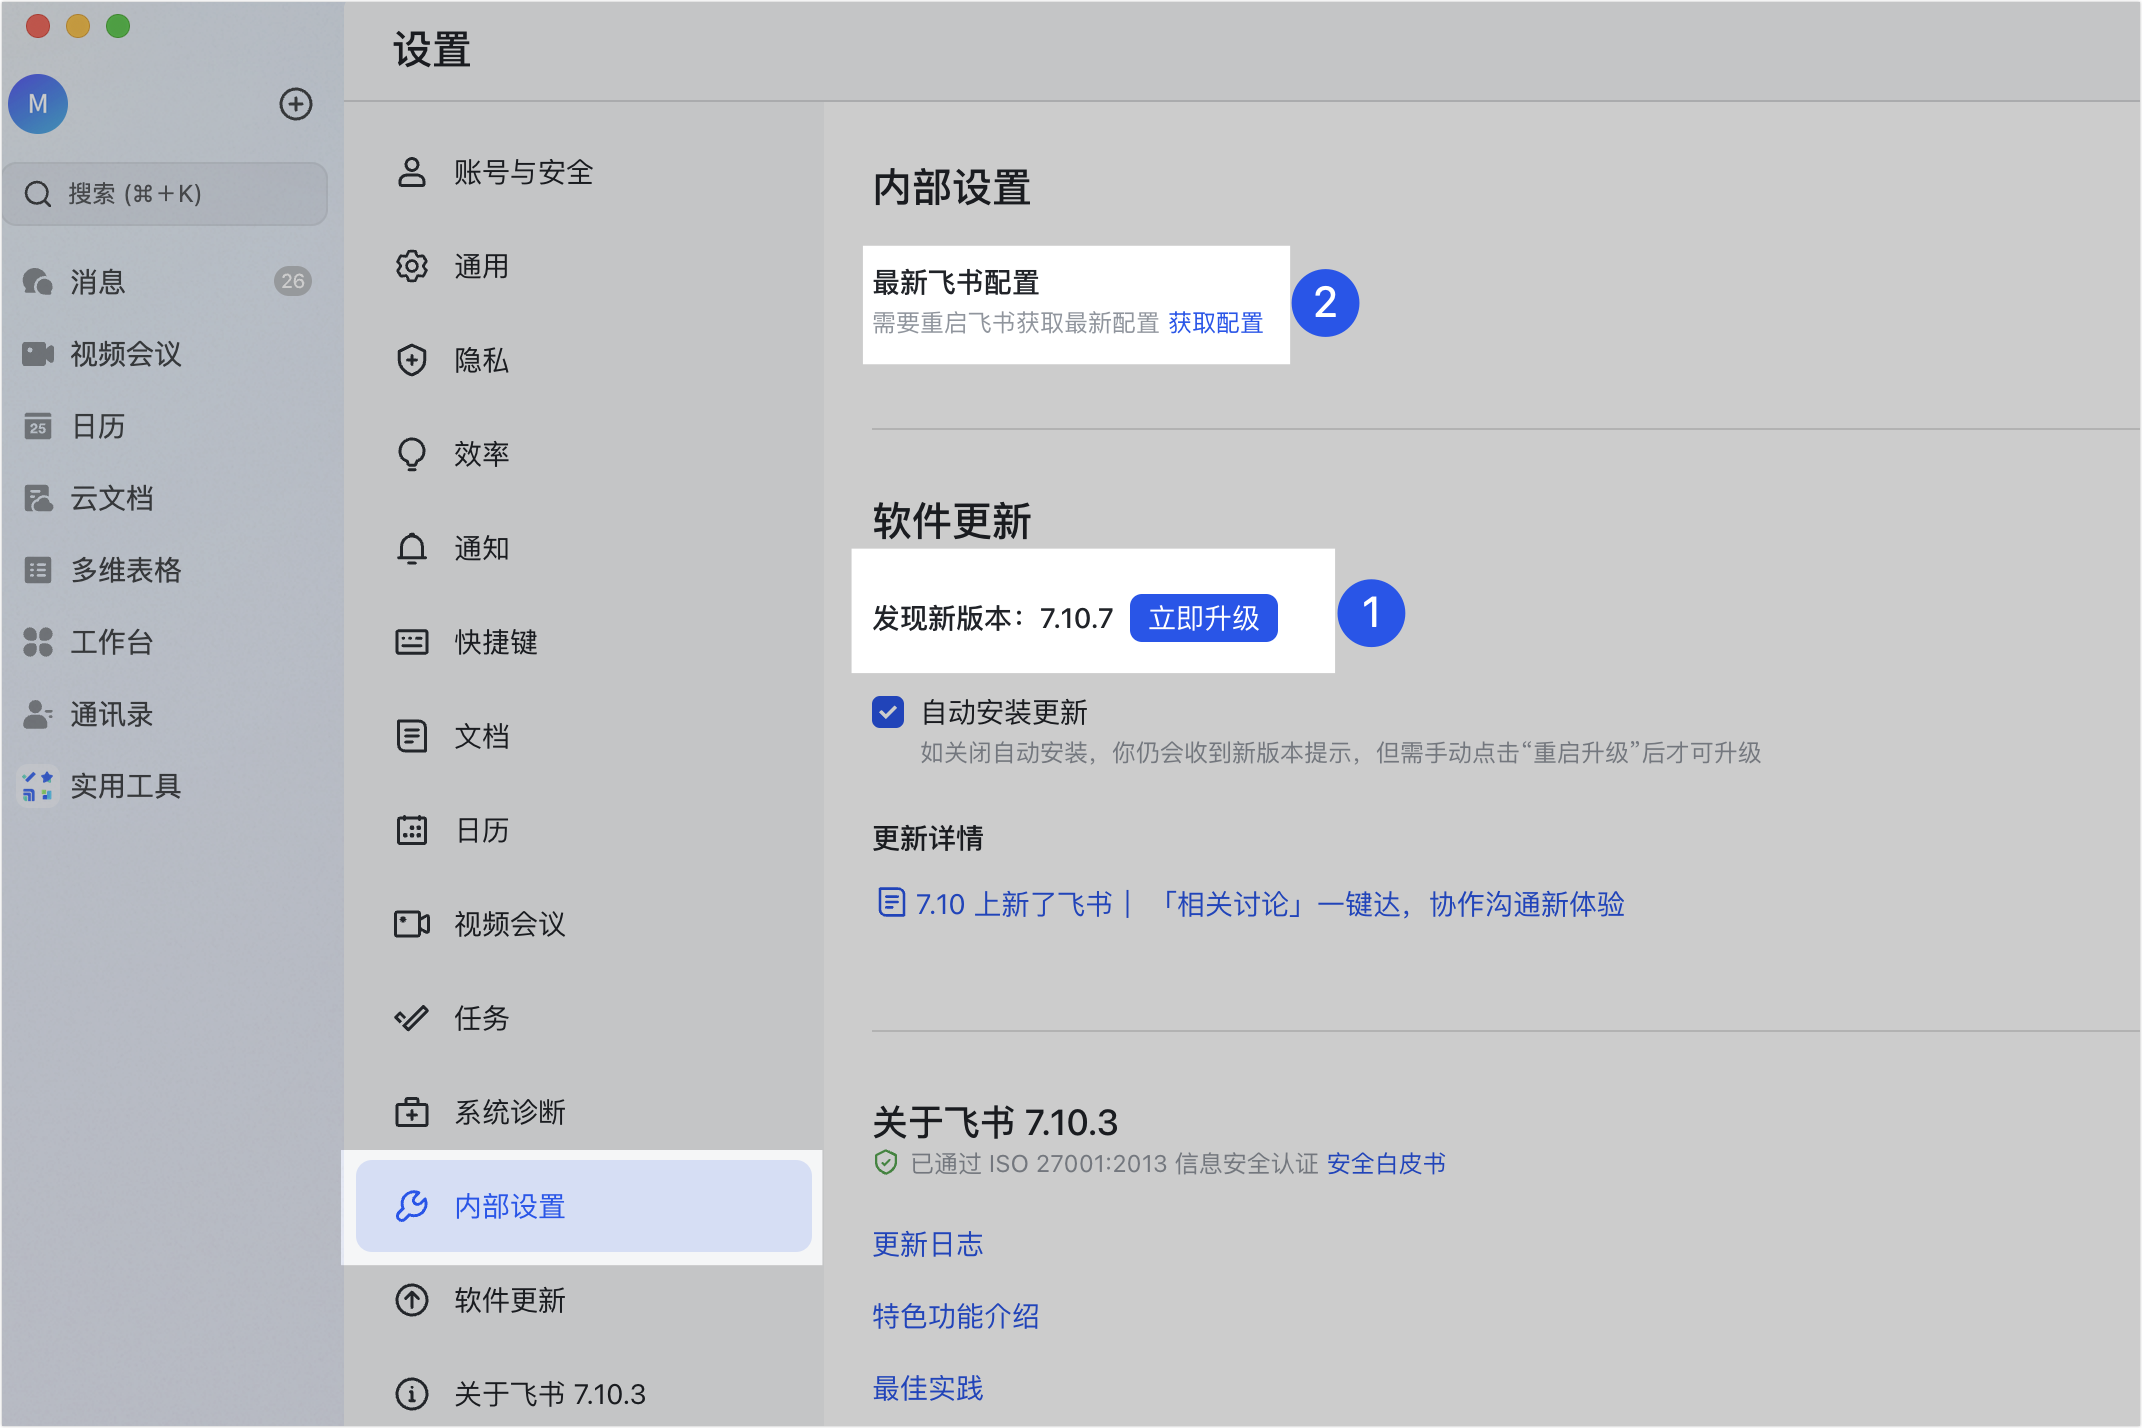
Task: Open 云文档 docs icon in sidebar
Action: pos(38,498)
